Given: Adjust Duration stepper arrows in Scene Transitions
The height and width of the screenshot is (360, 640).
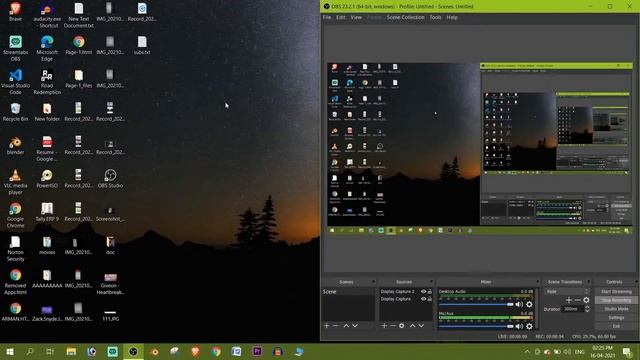Looking at the screenshot, I should (x=587, y=309).
